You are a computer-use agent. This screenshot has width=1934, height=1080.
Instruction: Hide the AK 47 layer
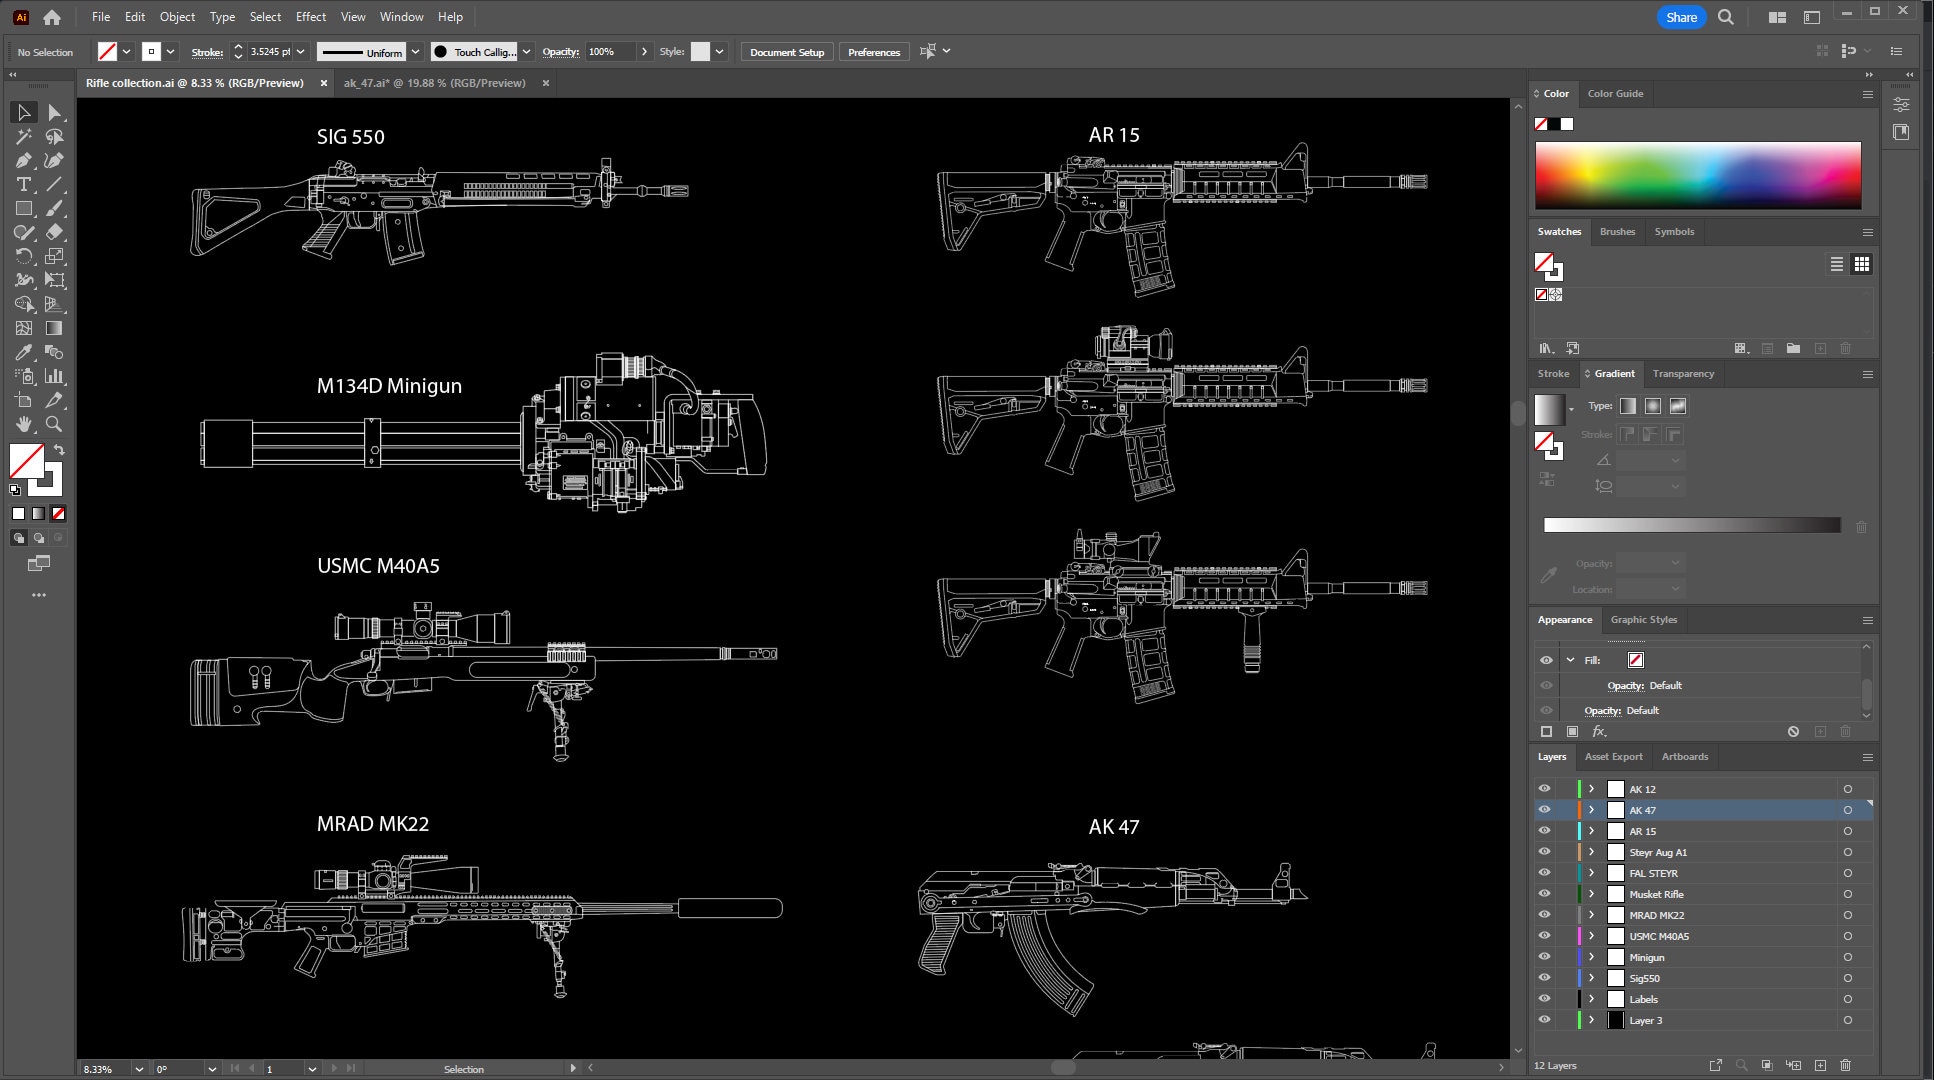(x=1545, y=810)
